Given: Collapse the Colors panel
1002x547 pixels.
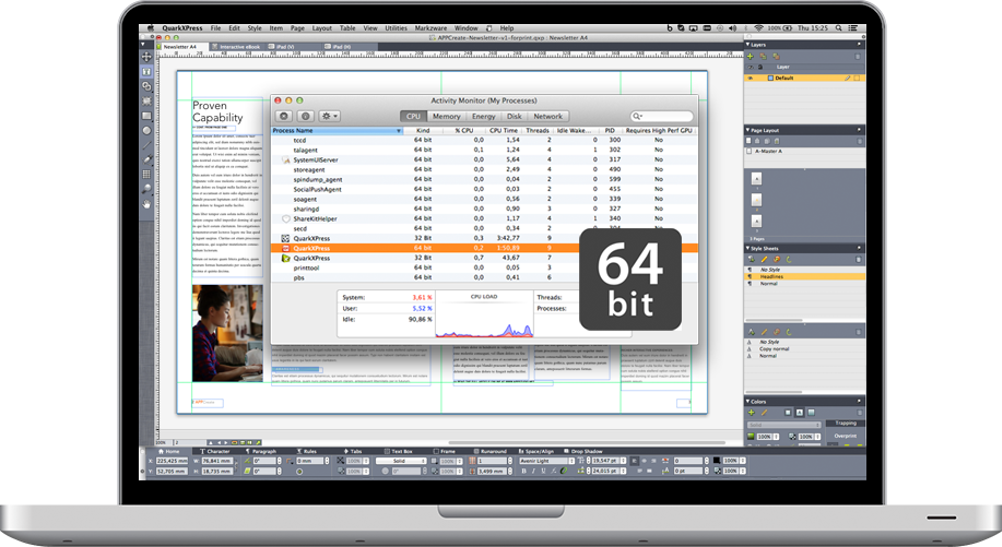Looking at the screenshot, I should point(748,401).
